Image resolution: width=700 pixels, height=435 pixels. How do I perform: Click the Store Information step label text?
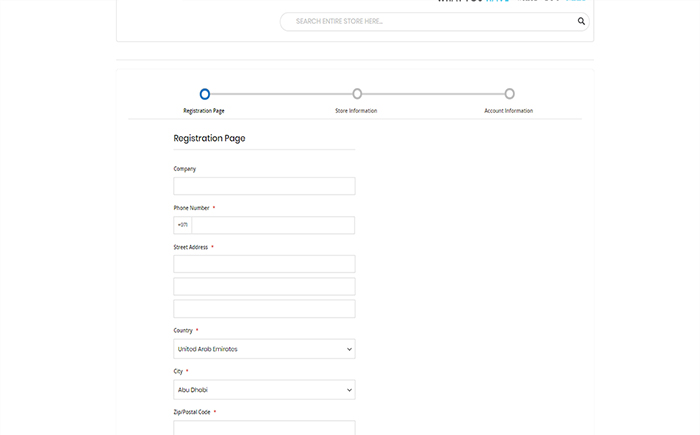(356, 111)
